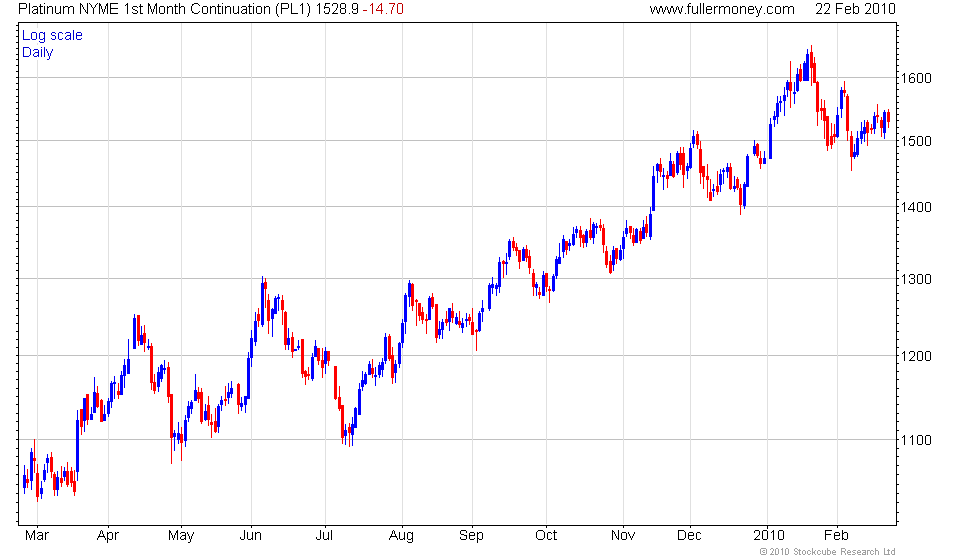Click the 'Sep' month axis label

pos(471,536)
